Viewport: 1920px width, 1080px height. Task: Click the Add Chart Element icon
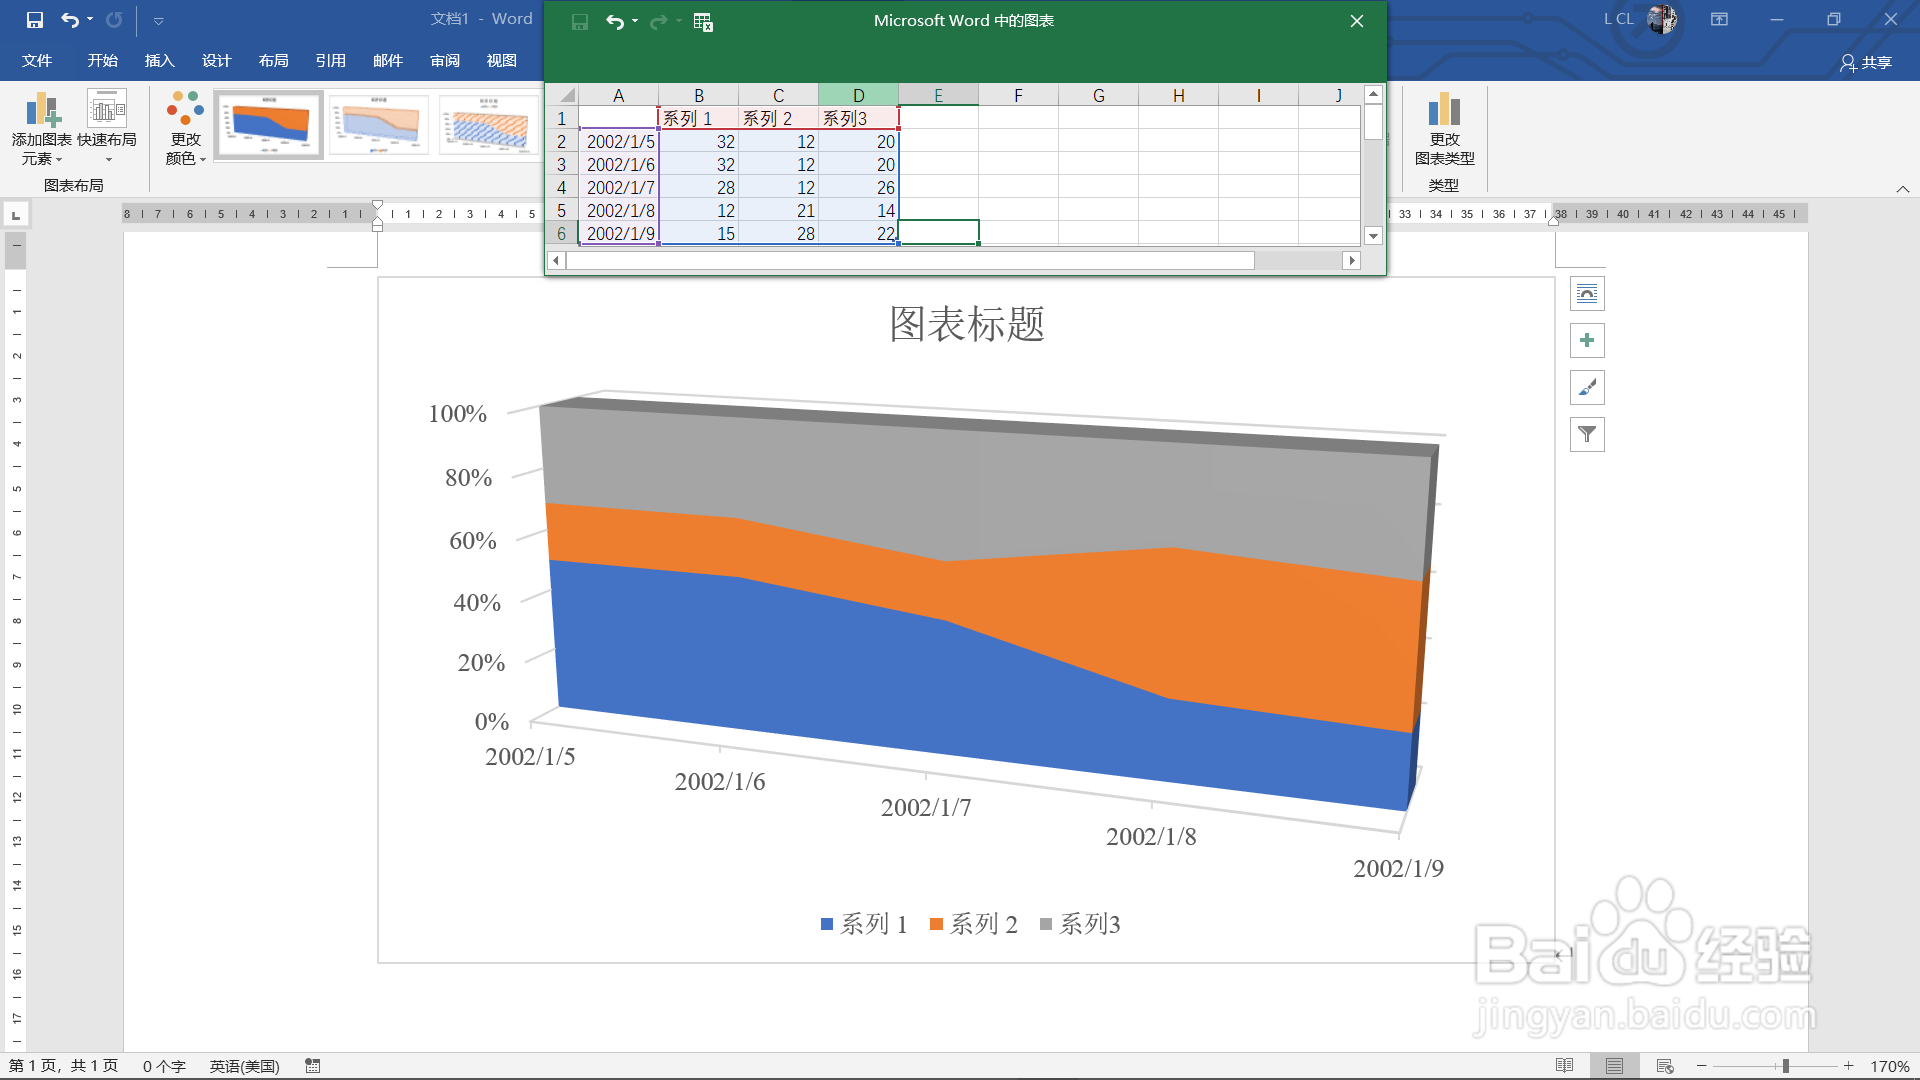click(x=42, y=110)
